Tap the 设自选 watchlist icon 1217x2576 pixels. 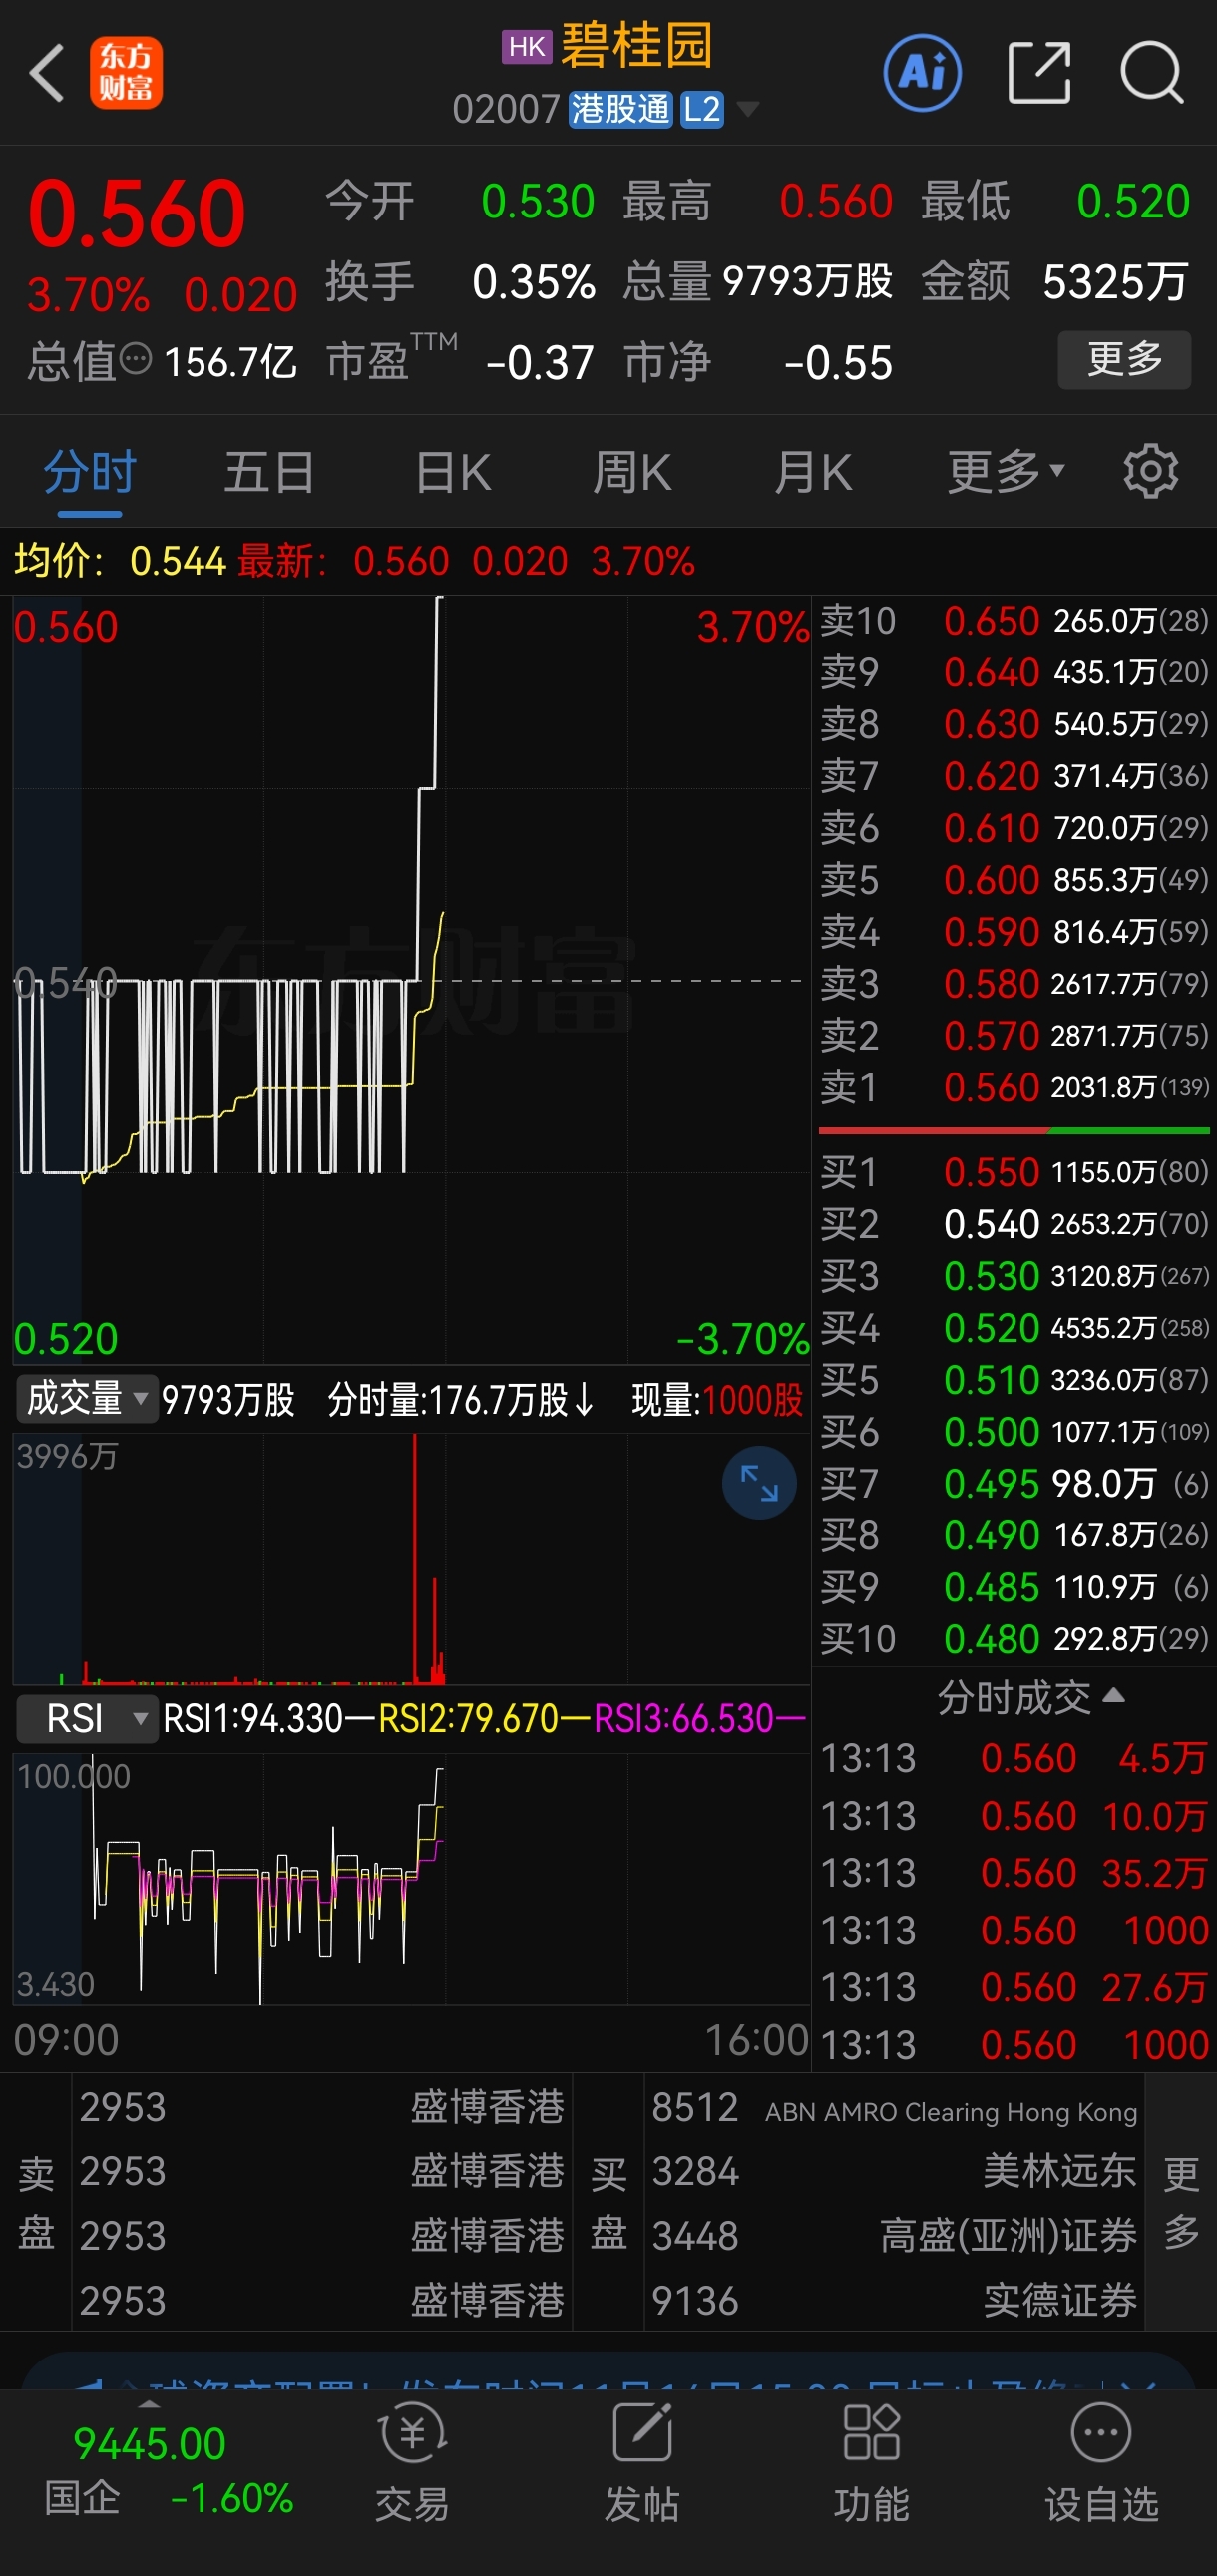[x=1101, y=2463]
